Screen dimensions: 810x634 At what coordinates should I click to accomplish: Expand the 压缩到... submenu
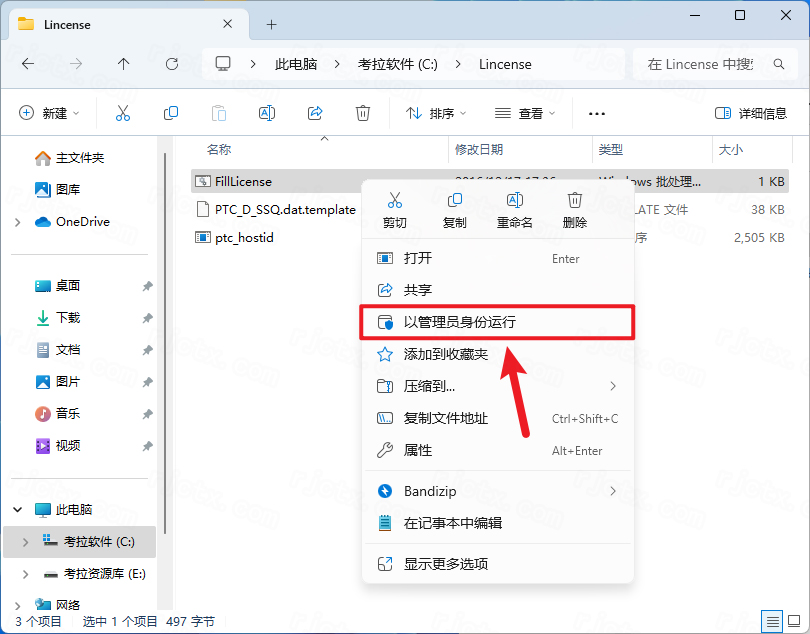[x=613, y=386]
